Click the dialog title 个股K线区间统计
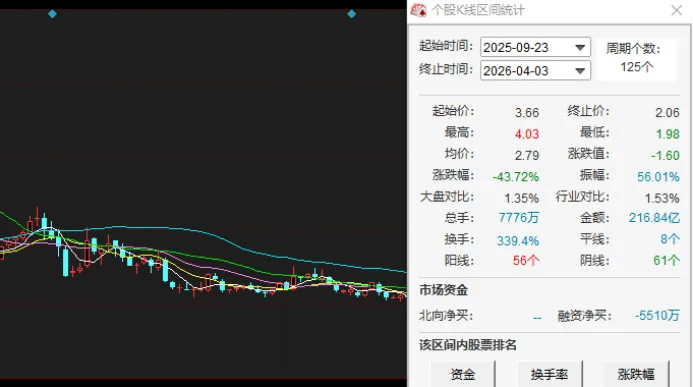Screen dimensions: 693x387 [x=478, y=10]
